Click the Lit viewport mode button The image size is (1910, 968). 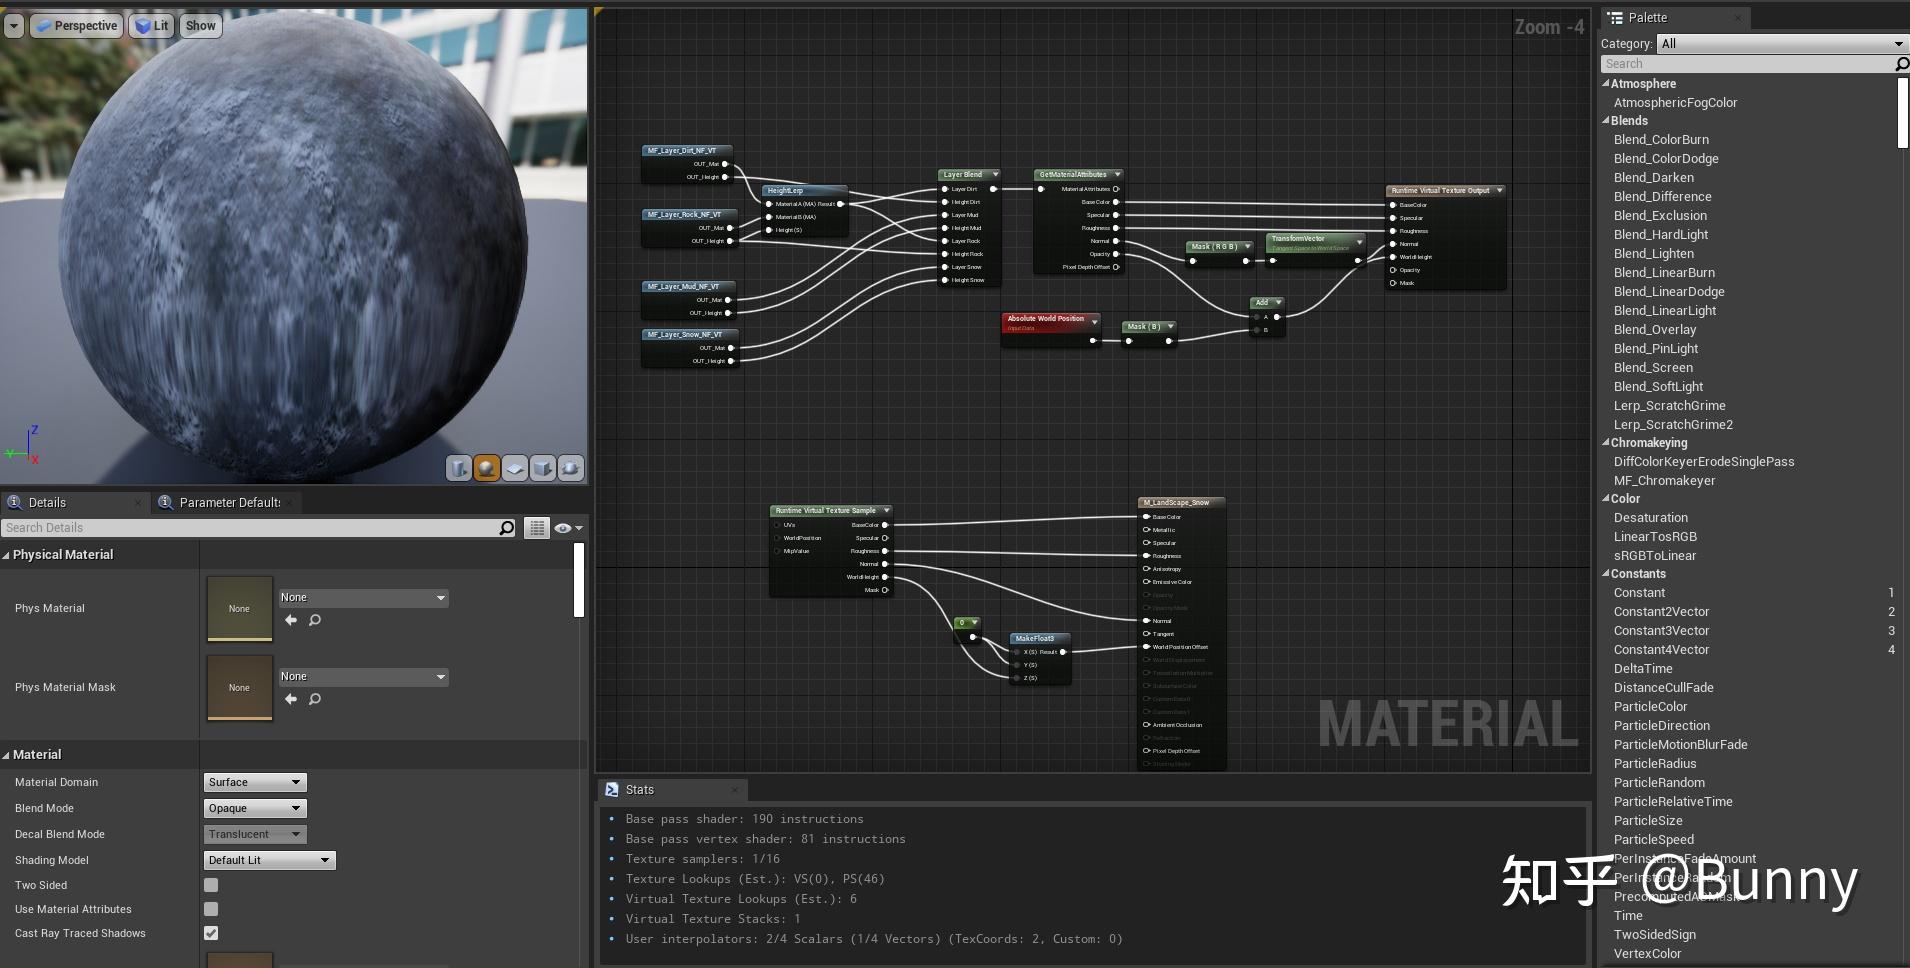click(151, 25)
